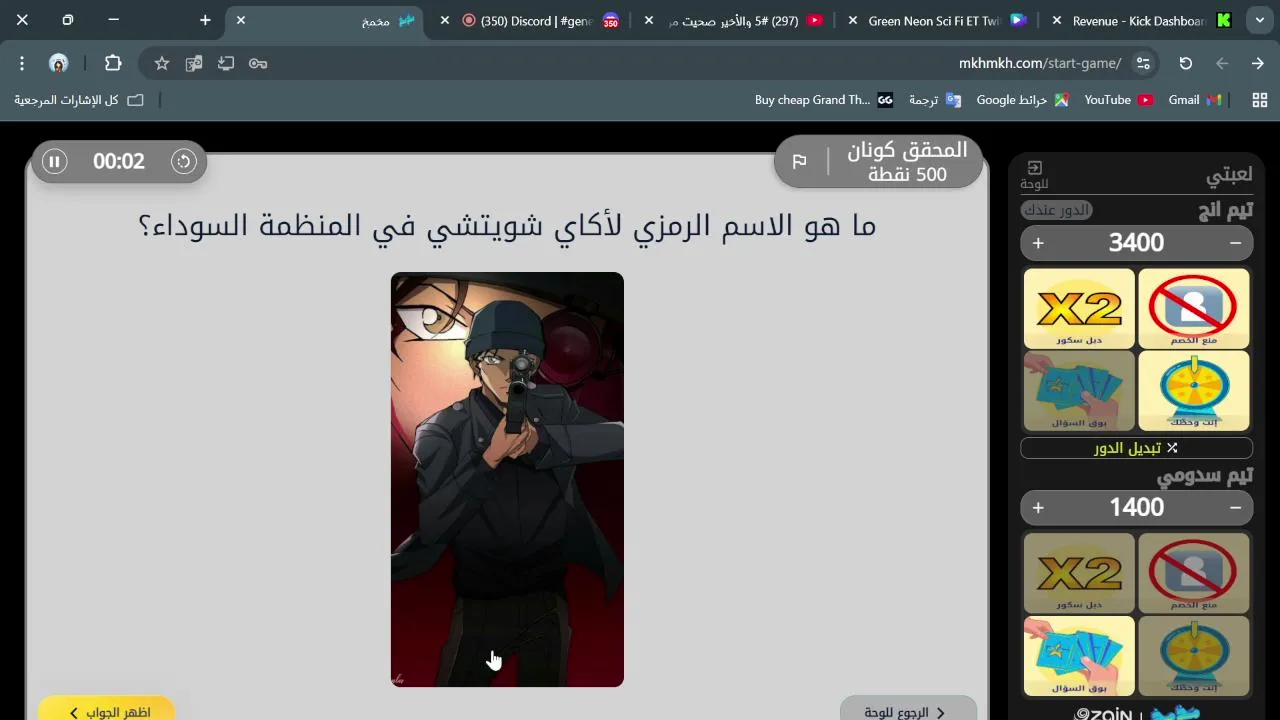1280x720 pixels.
Task: Click the 00:02 timer display
Action: click(x=119, y=161)
